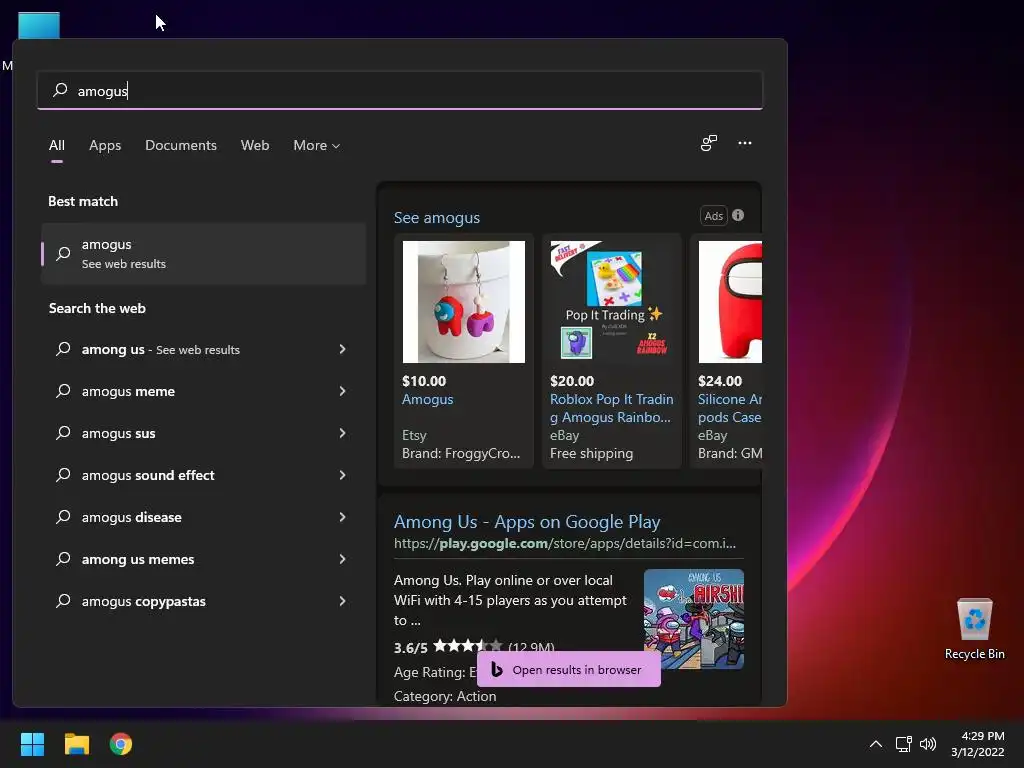Launch Google Chrome from taskbar
This screenshot has width=1024, height=768.
pos(121,744)
